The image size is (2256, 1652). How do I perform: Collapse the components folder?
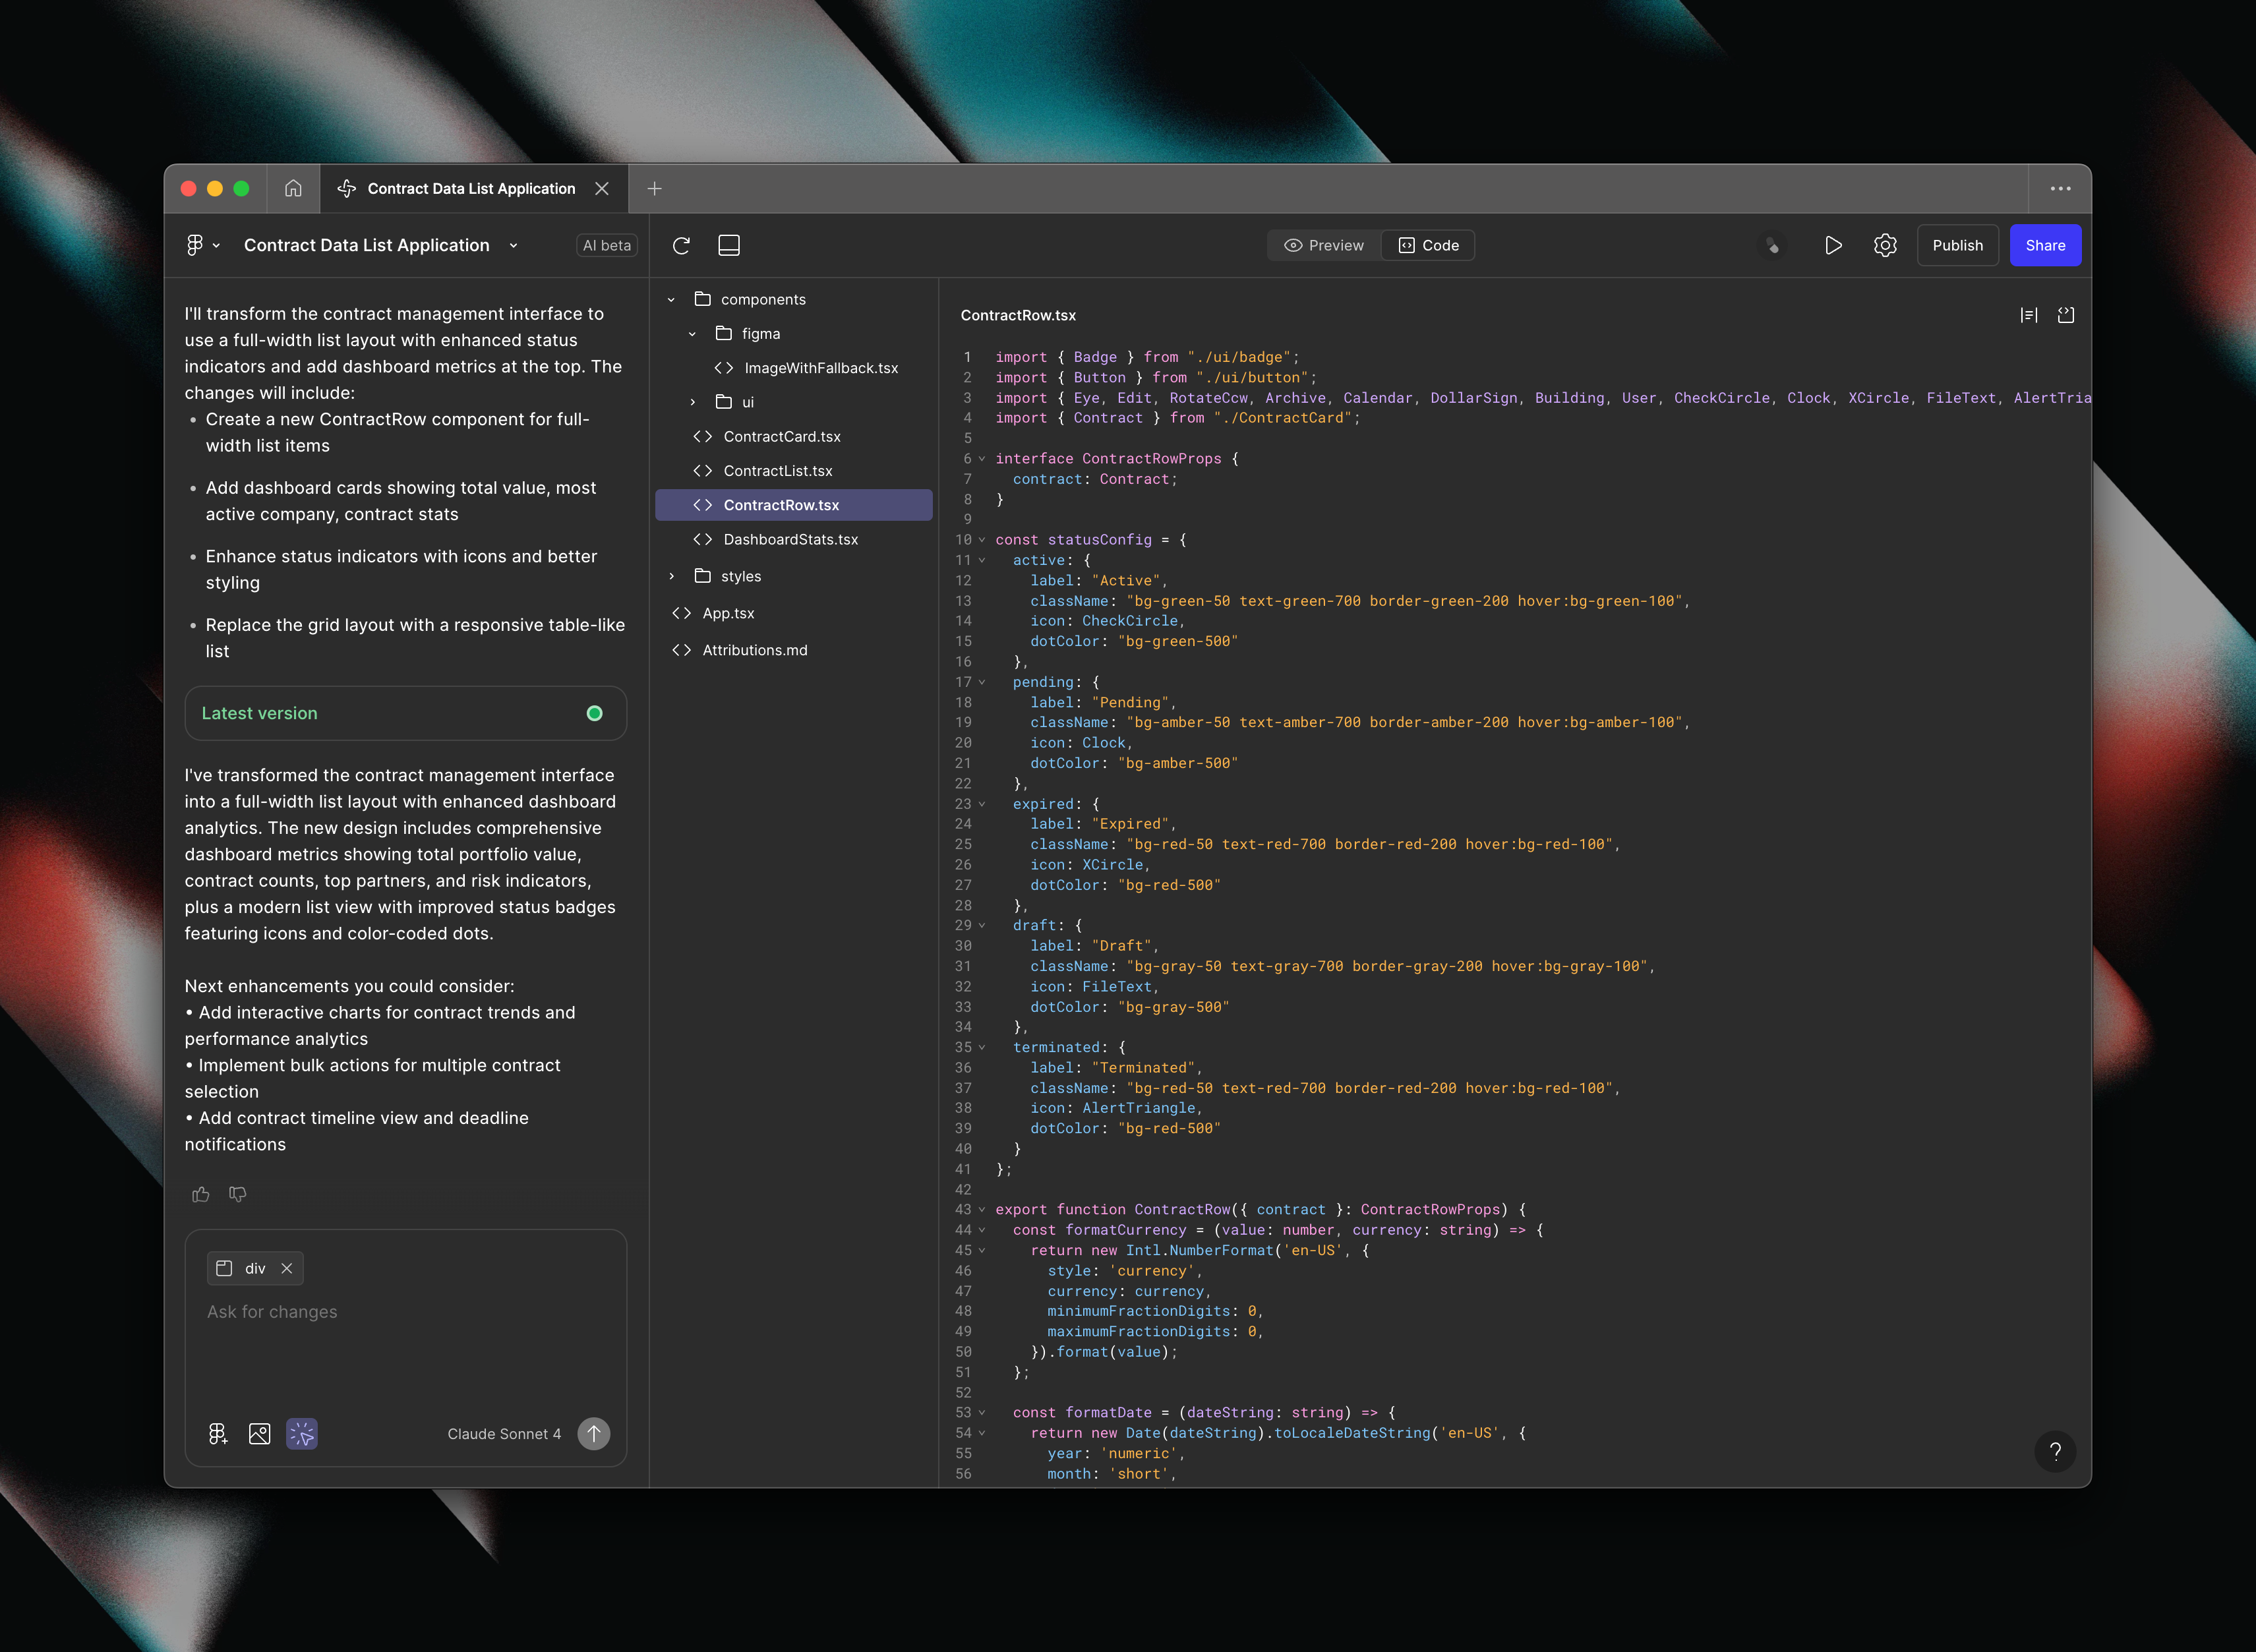pyautogui.click(x=671, y=299)
